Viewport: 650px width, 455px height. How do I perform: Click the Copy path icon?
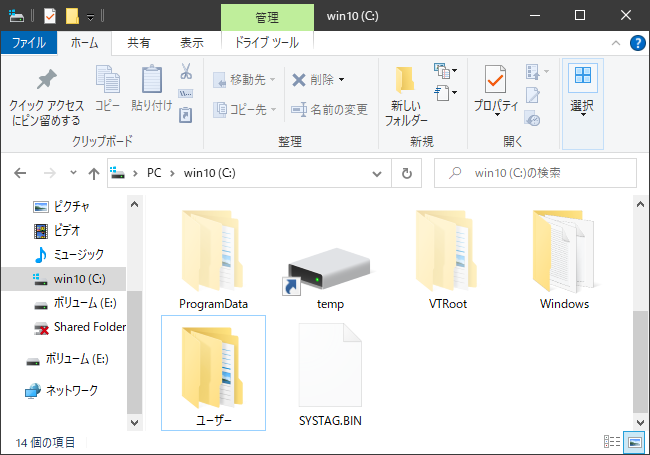click(x=186, y=94)
